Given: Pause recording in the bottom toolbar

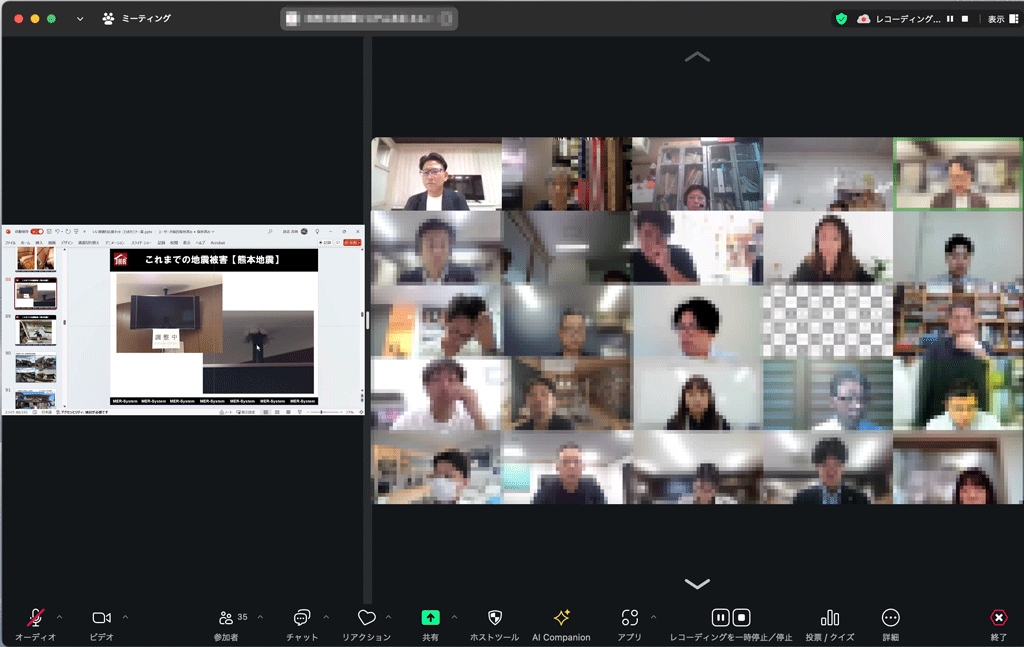Looking at the screenshot, I should [x=719, y=618].
